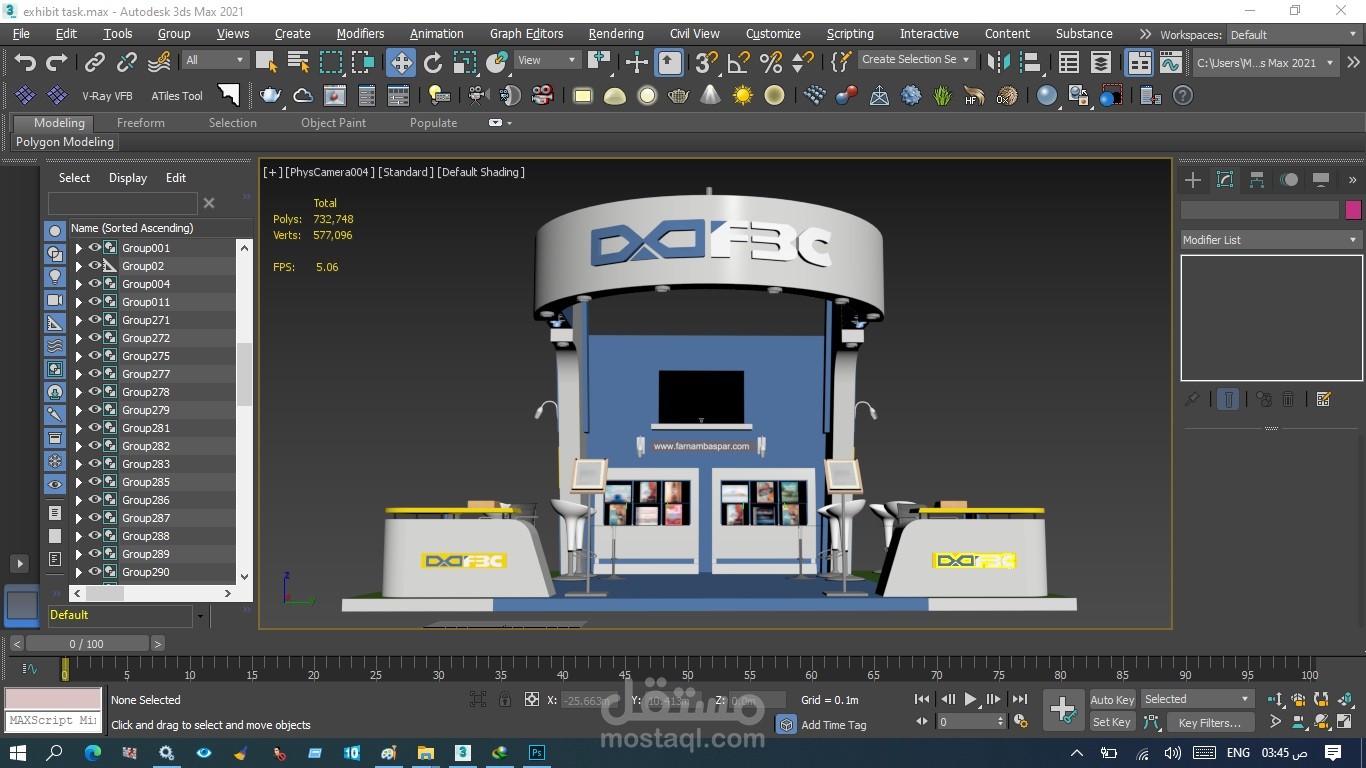Click the MAXScript listener pink color area
This screenshot has height=768, width=1366.
pos(53,699)
